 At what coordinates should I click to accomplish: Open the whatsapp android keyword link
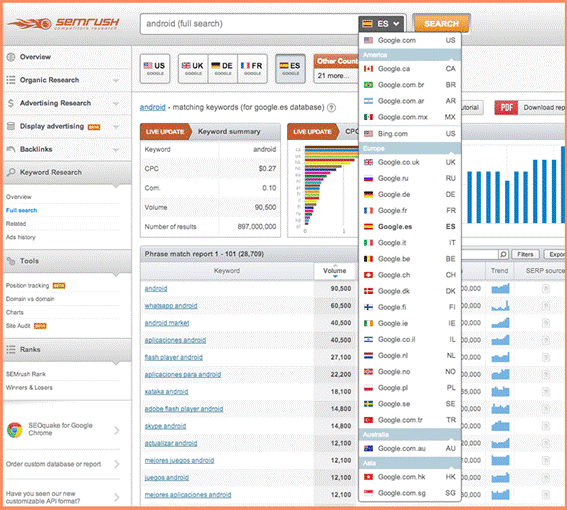171,306
